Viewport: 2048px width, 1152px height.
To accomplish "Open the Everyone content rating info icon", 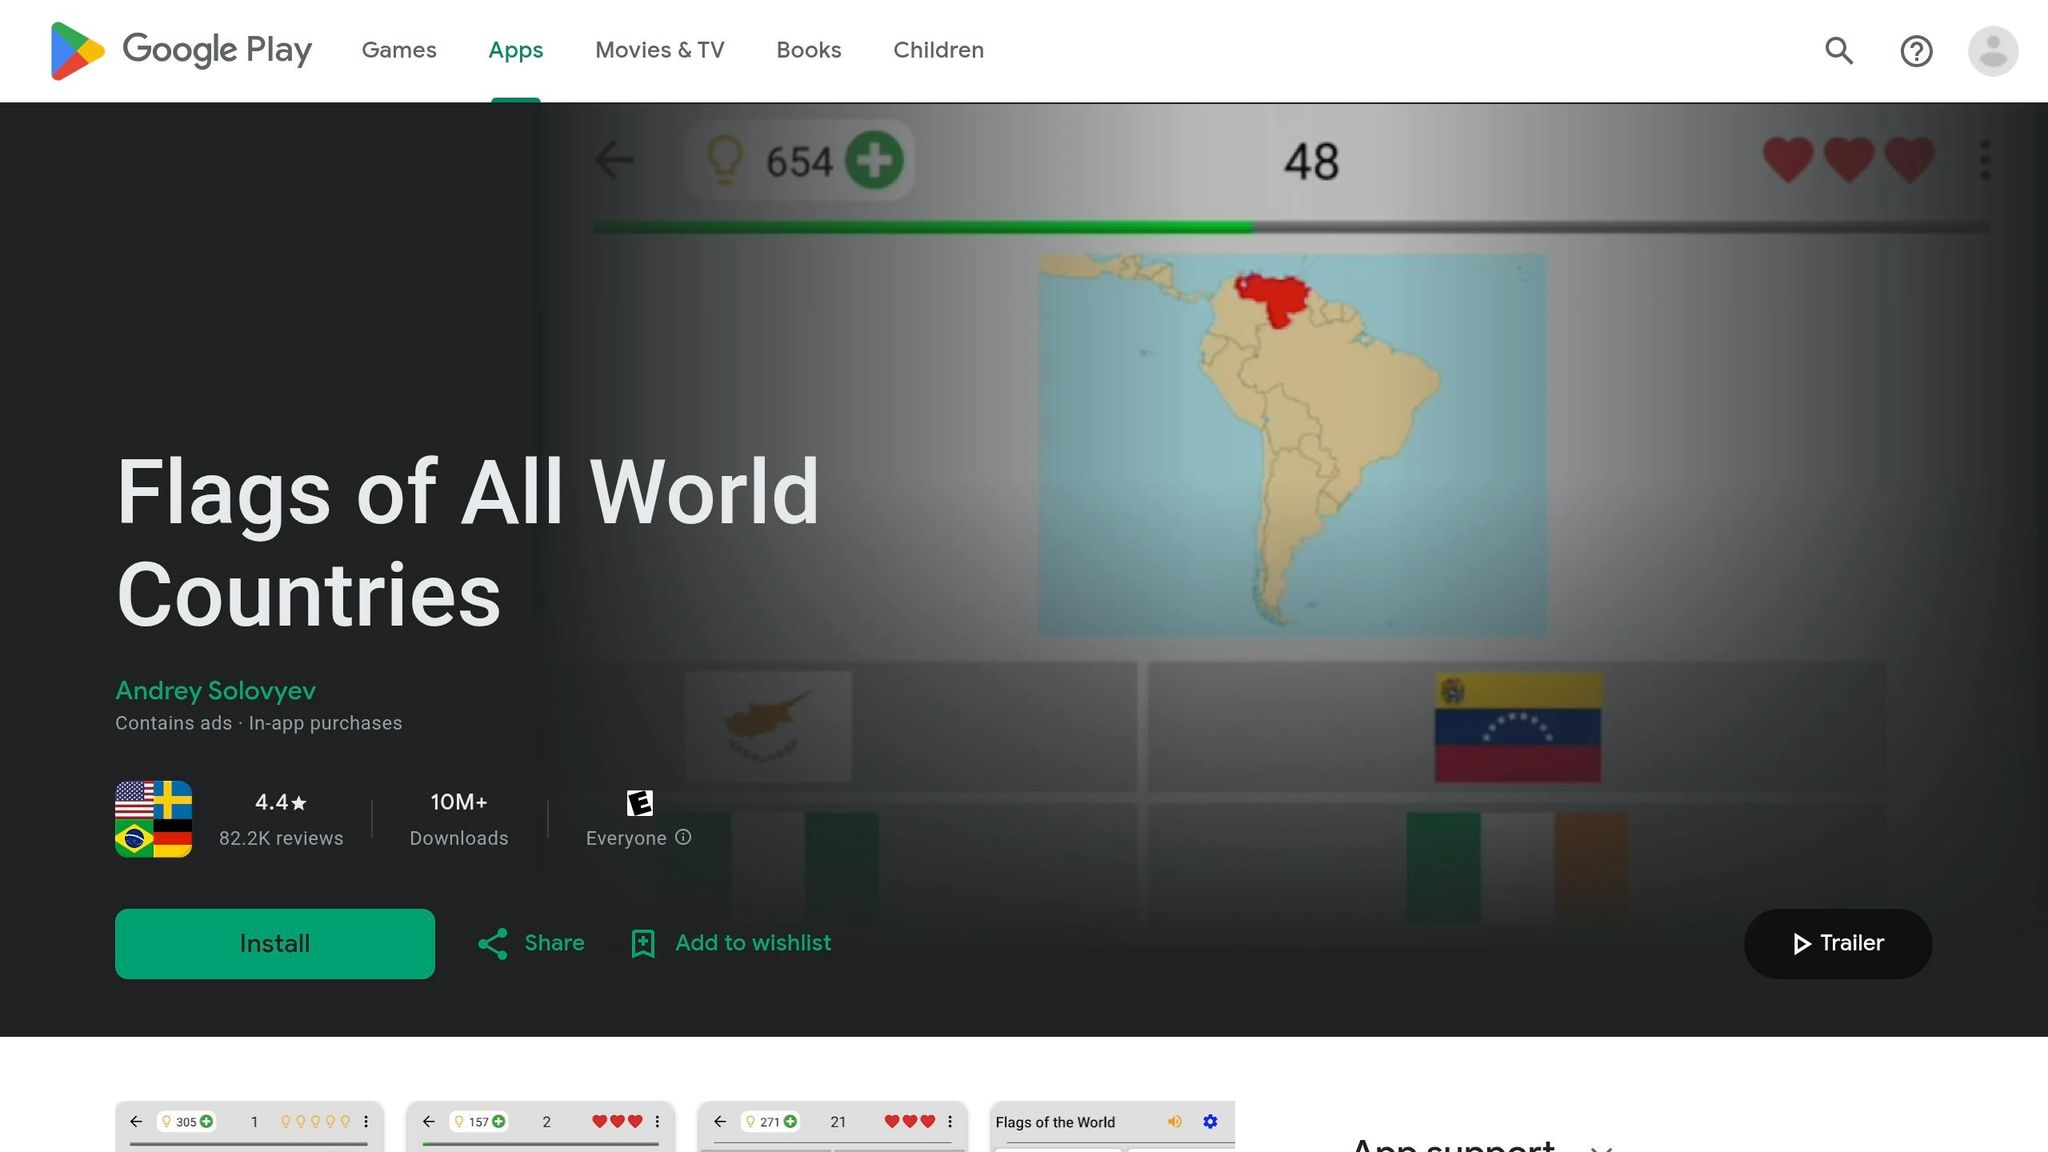I will pos(683,838).
